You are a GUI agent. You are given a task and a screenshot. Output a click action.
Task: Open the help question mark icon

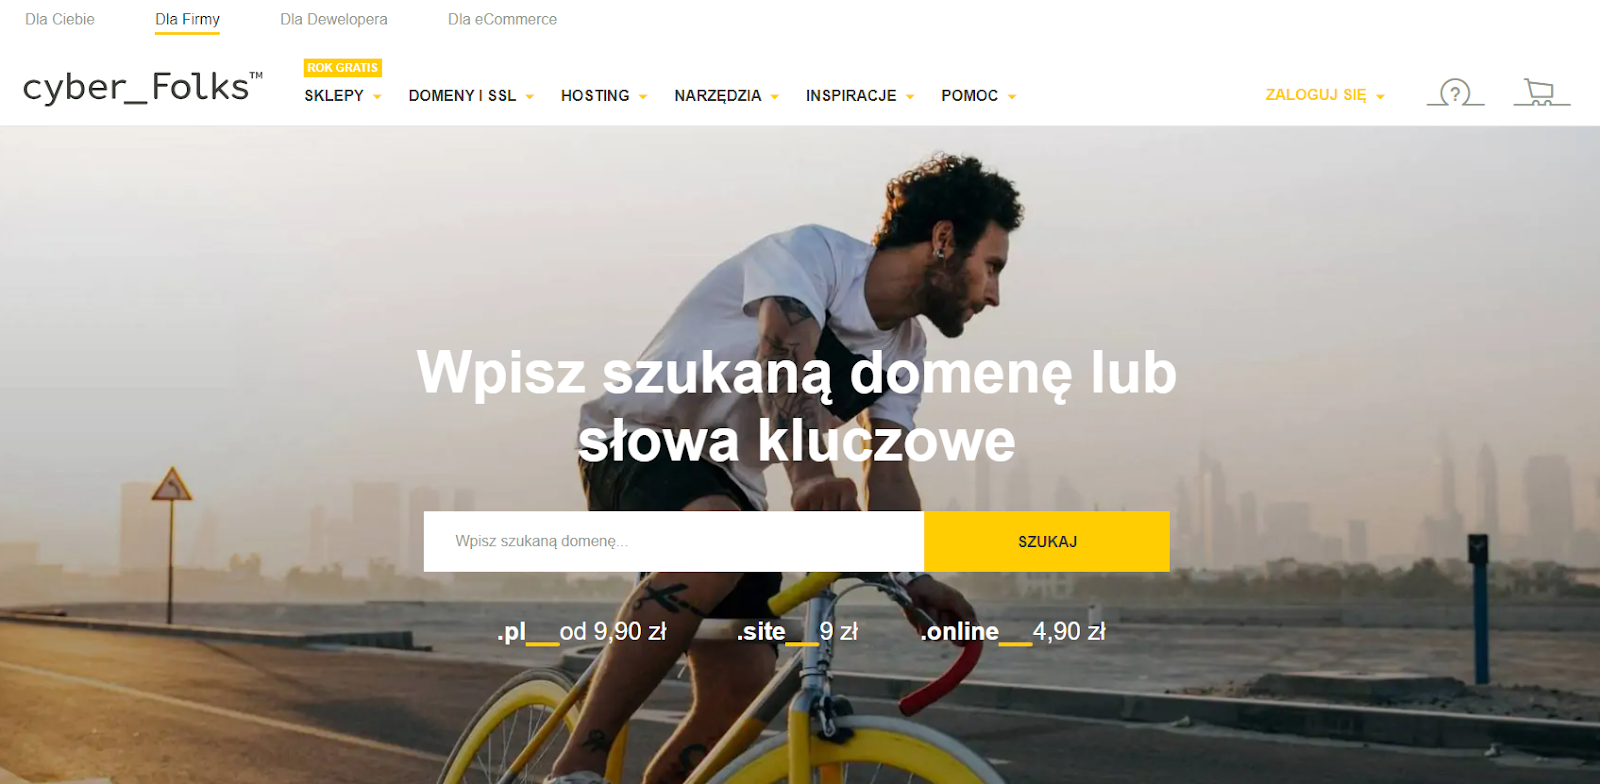point(1455,93)
